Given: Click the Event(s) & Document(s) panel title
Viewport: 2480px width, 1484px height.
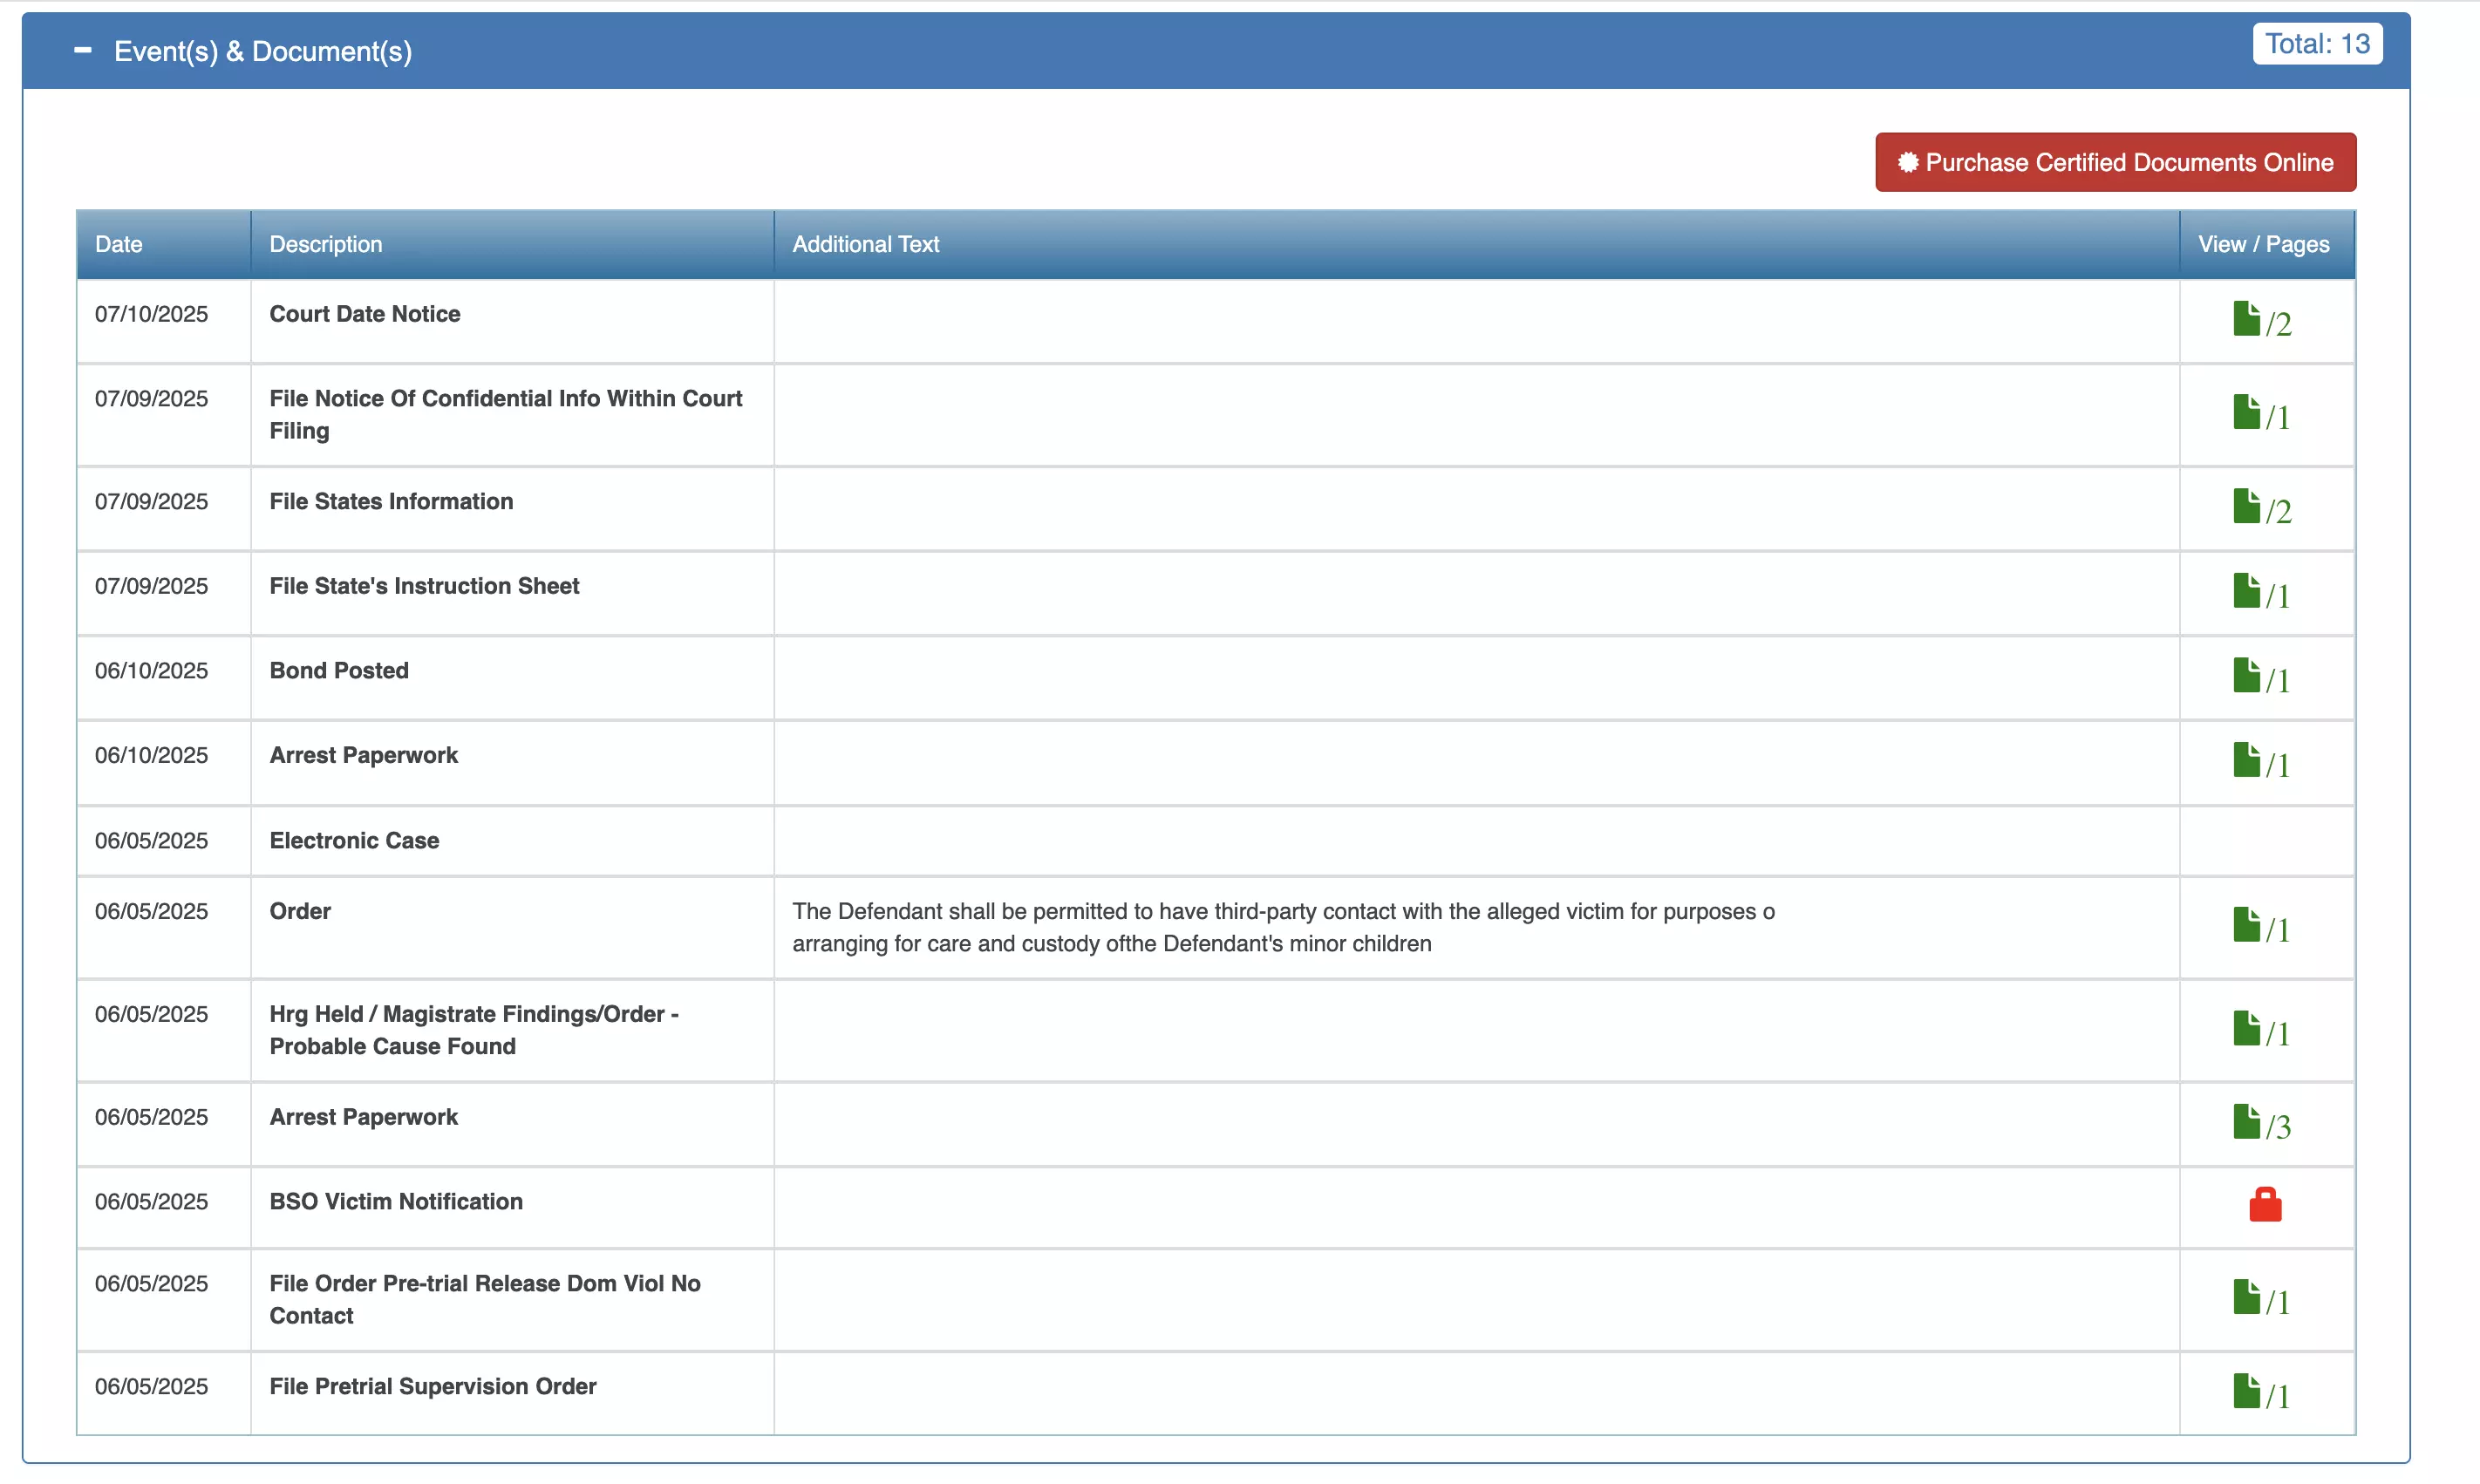Looking at the screenshot, I should (263, 51).
